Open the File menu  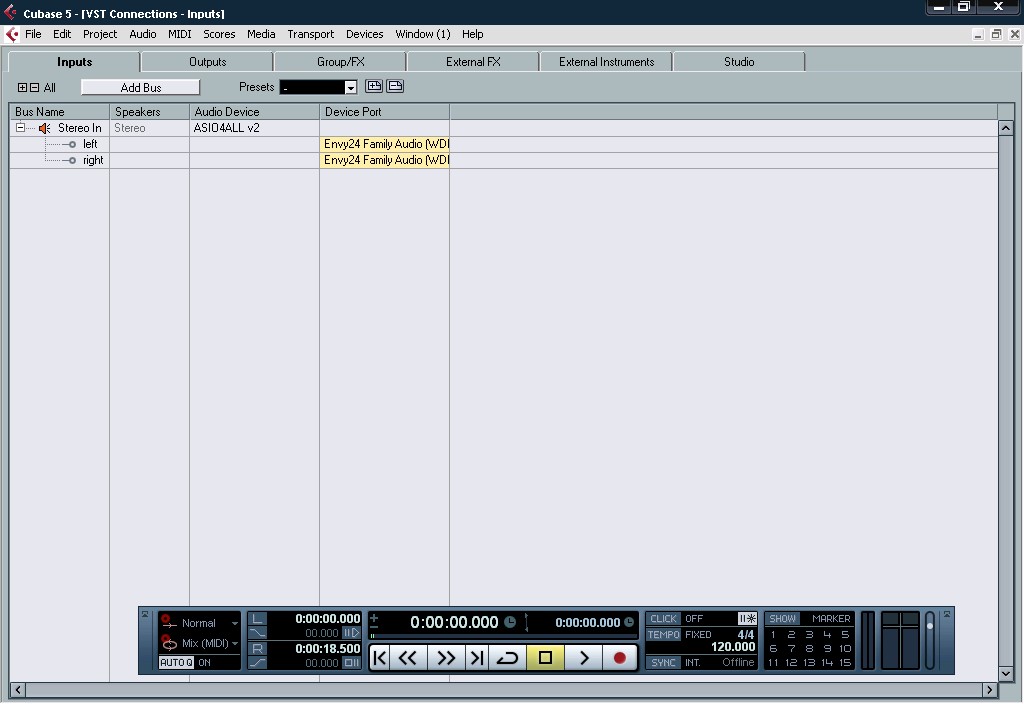33,34
